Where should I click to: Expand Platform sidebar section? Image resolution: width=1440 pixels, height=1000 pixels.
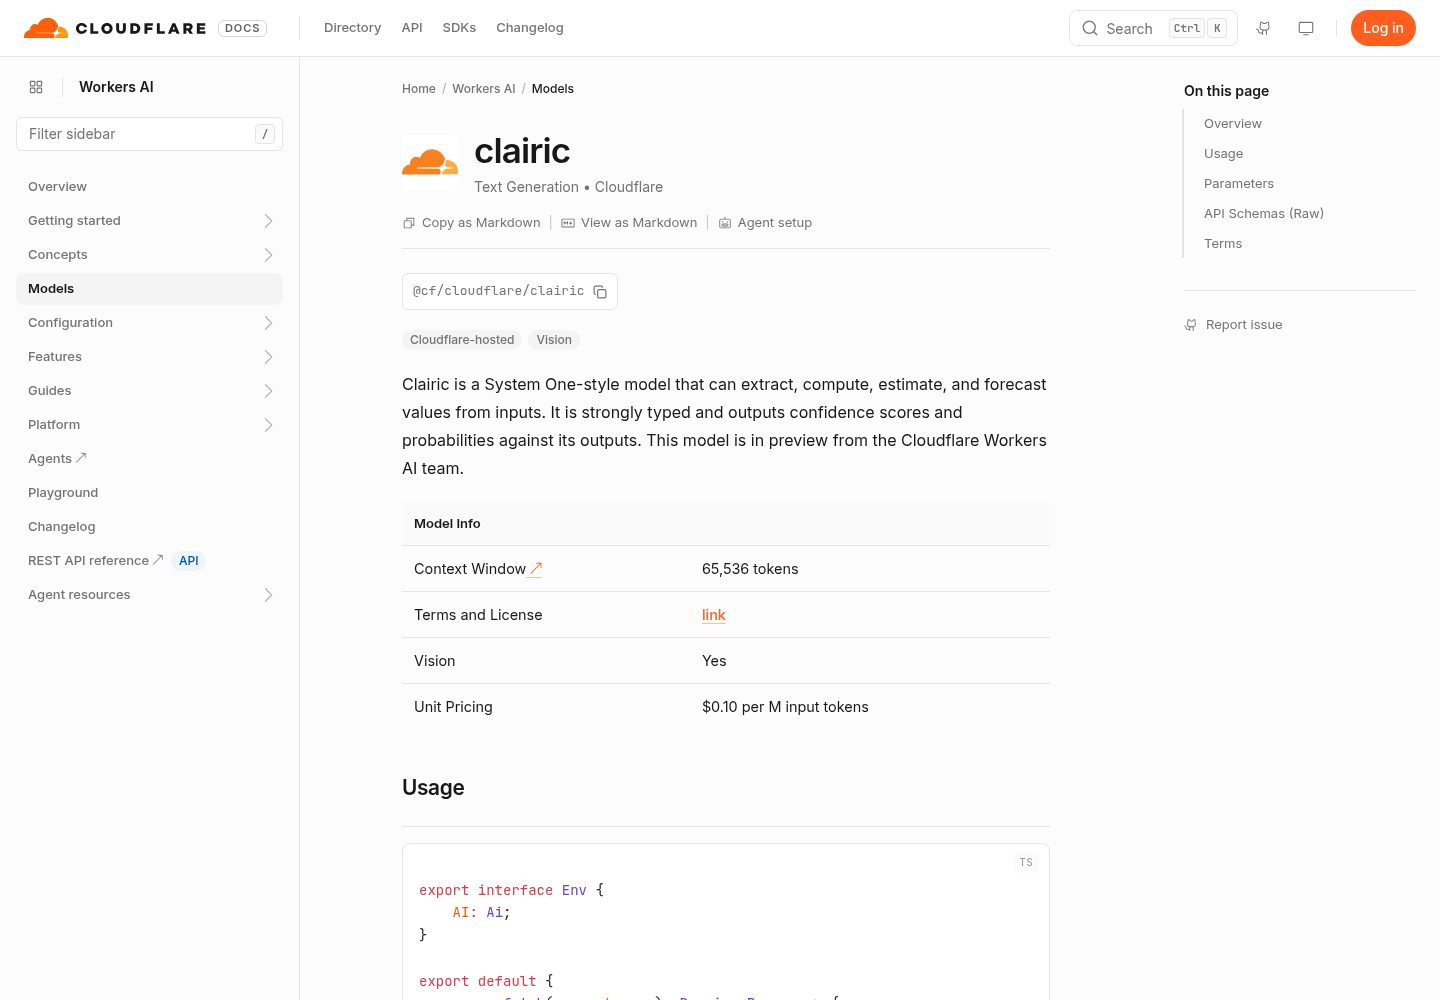coord(268,425)
